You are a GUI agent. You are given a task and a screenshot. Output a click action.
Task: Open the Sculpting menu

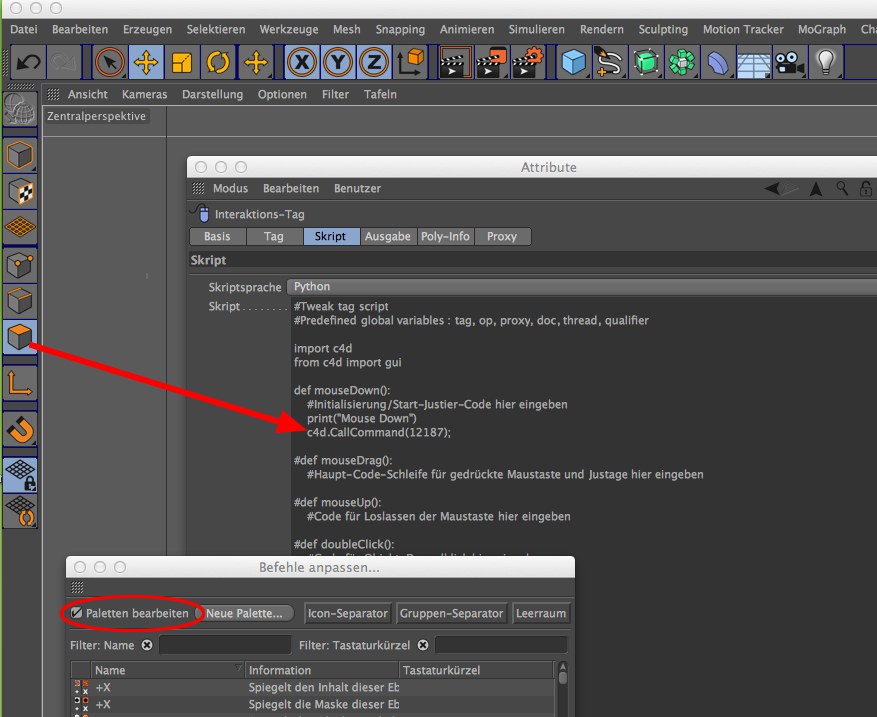[x=662, y=29]
